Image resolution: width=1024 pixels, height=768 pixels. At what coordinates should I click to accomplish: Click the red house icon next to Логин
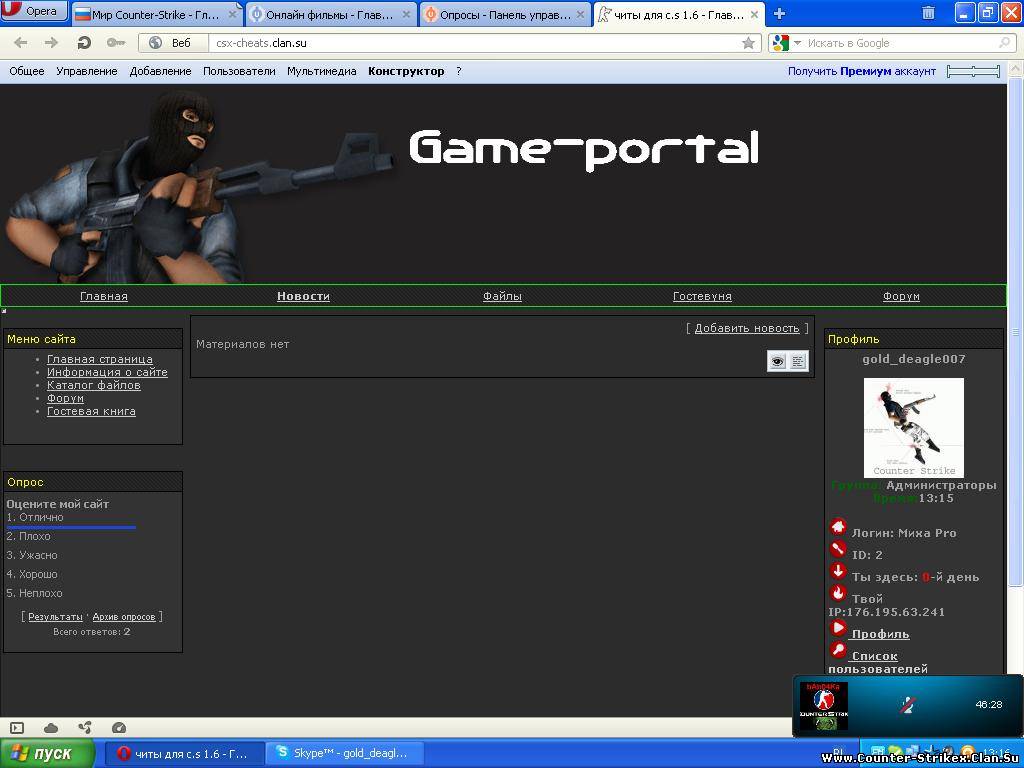point(838,527)
